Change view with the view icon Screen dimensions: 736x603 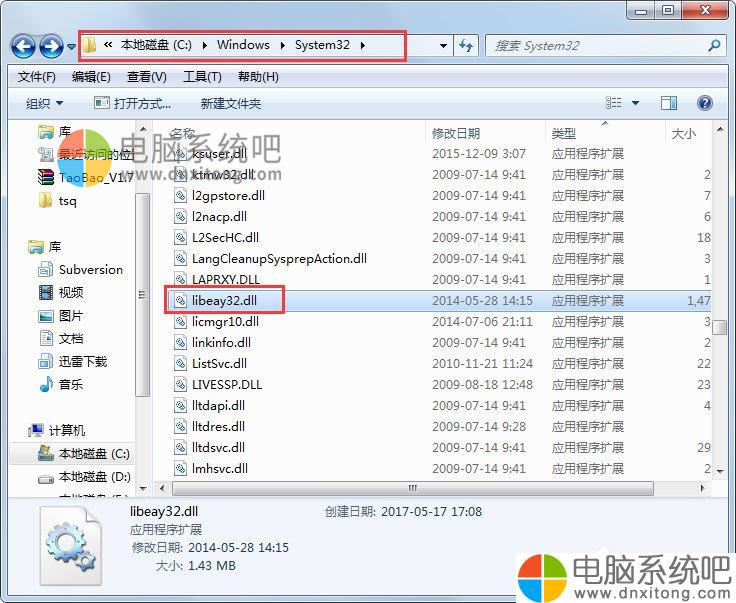tap(613, 103)
